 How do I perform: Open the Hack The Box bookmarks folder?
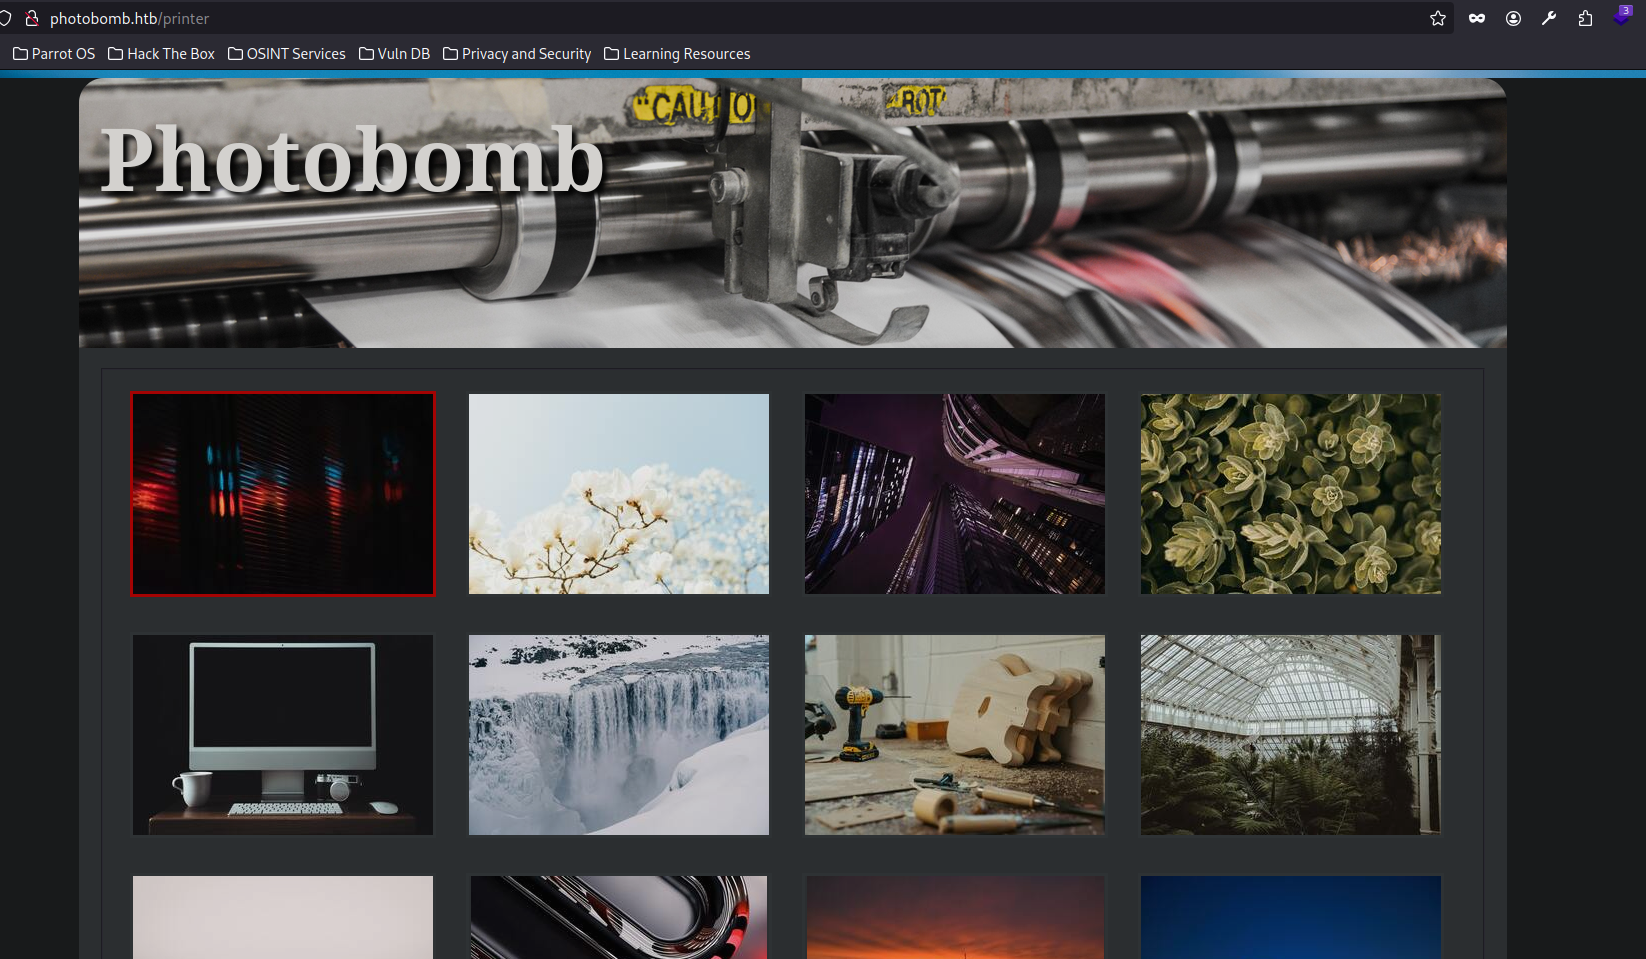pos(161,54)
